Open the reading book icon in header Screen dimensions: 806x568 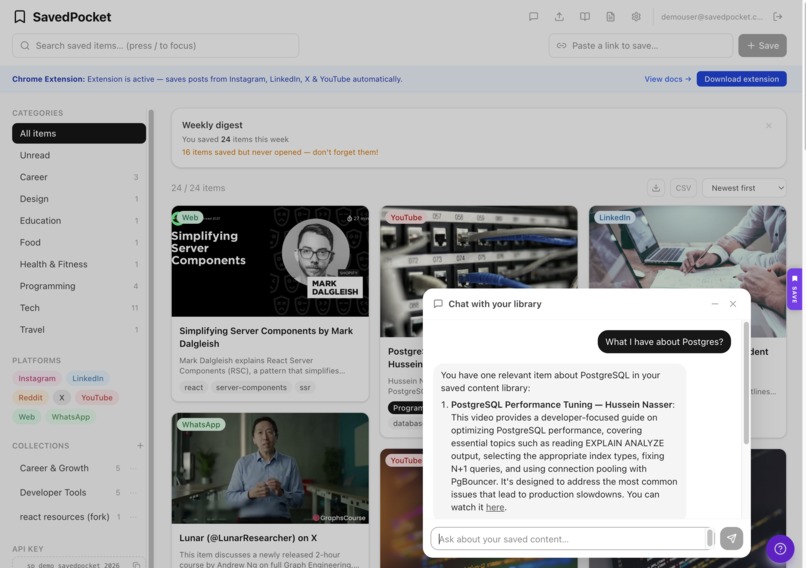[584, 16]
